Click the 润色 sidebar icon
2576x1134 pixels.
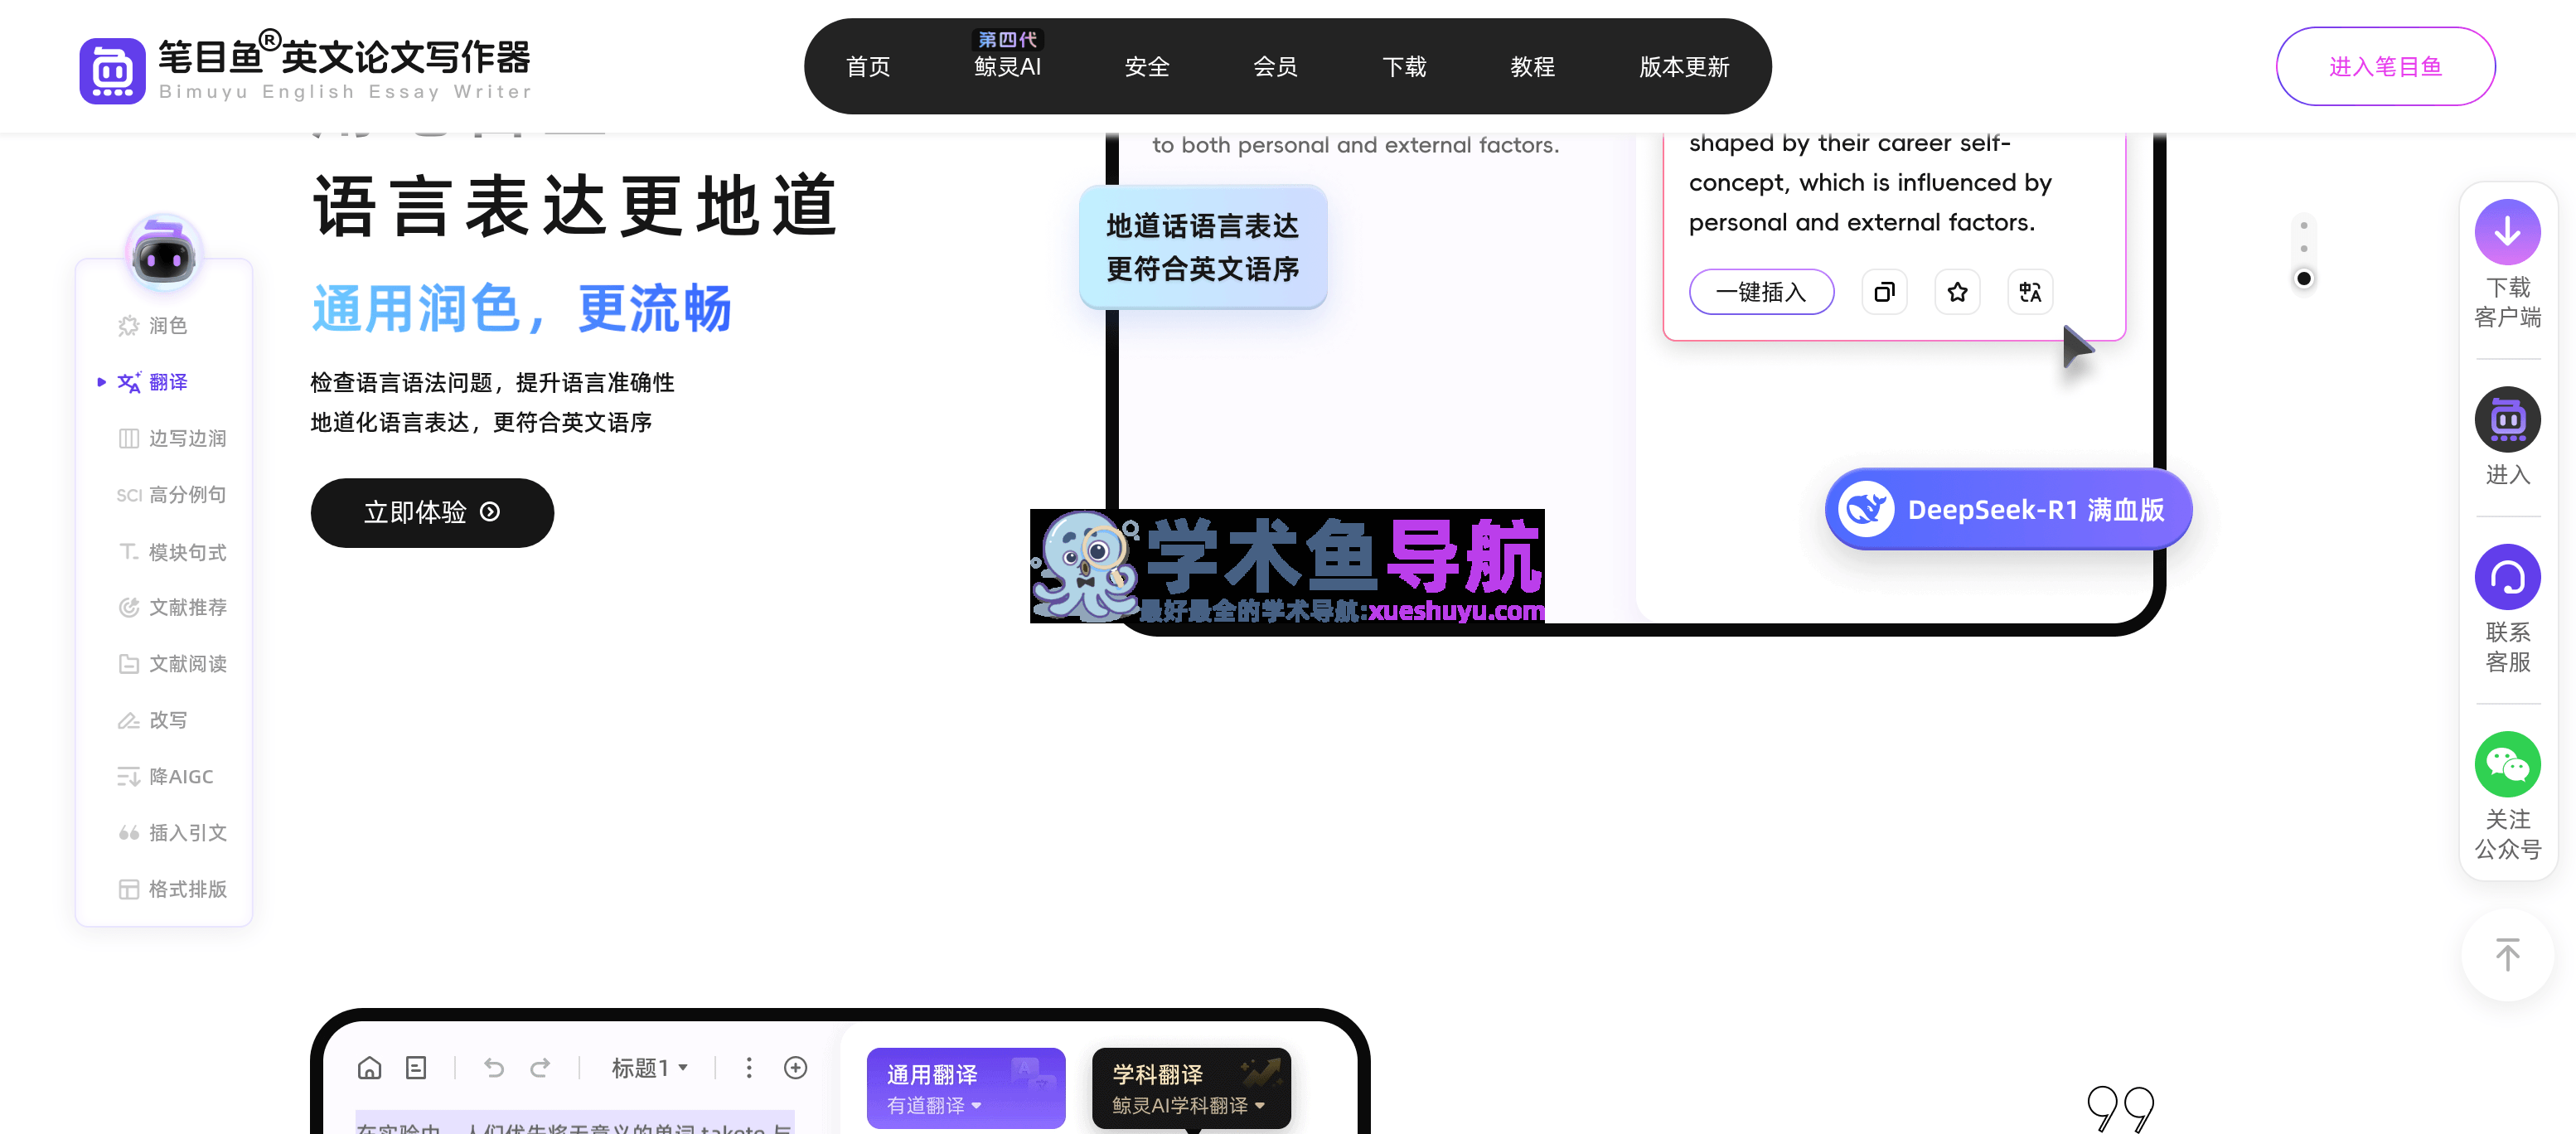(x=128, y=326)
